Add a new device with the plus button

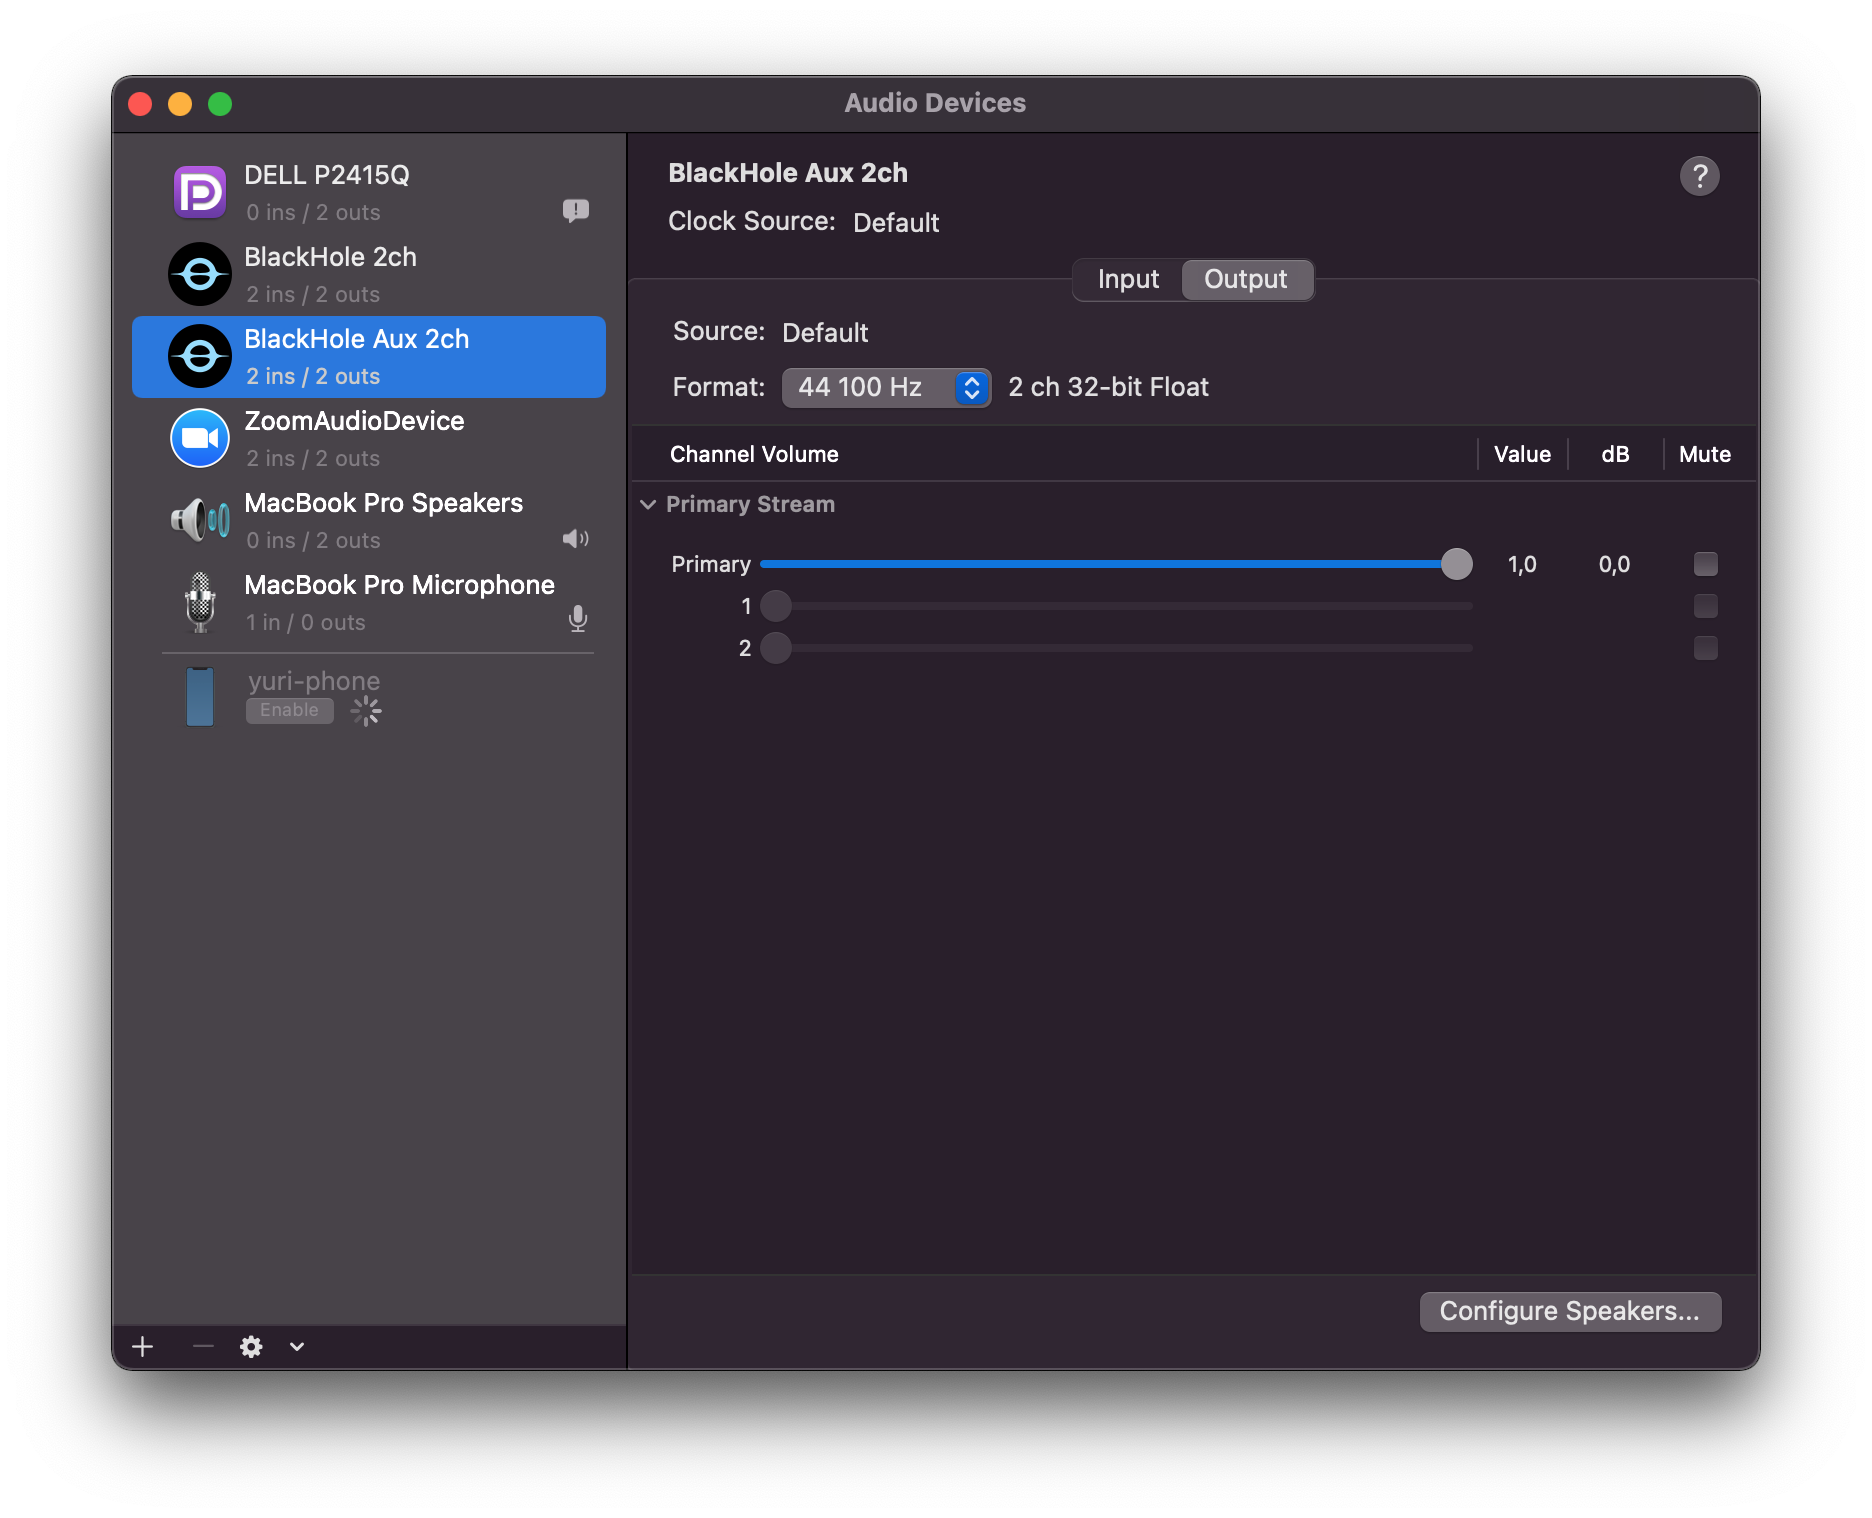coord(143,1347)
